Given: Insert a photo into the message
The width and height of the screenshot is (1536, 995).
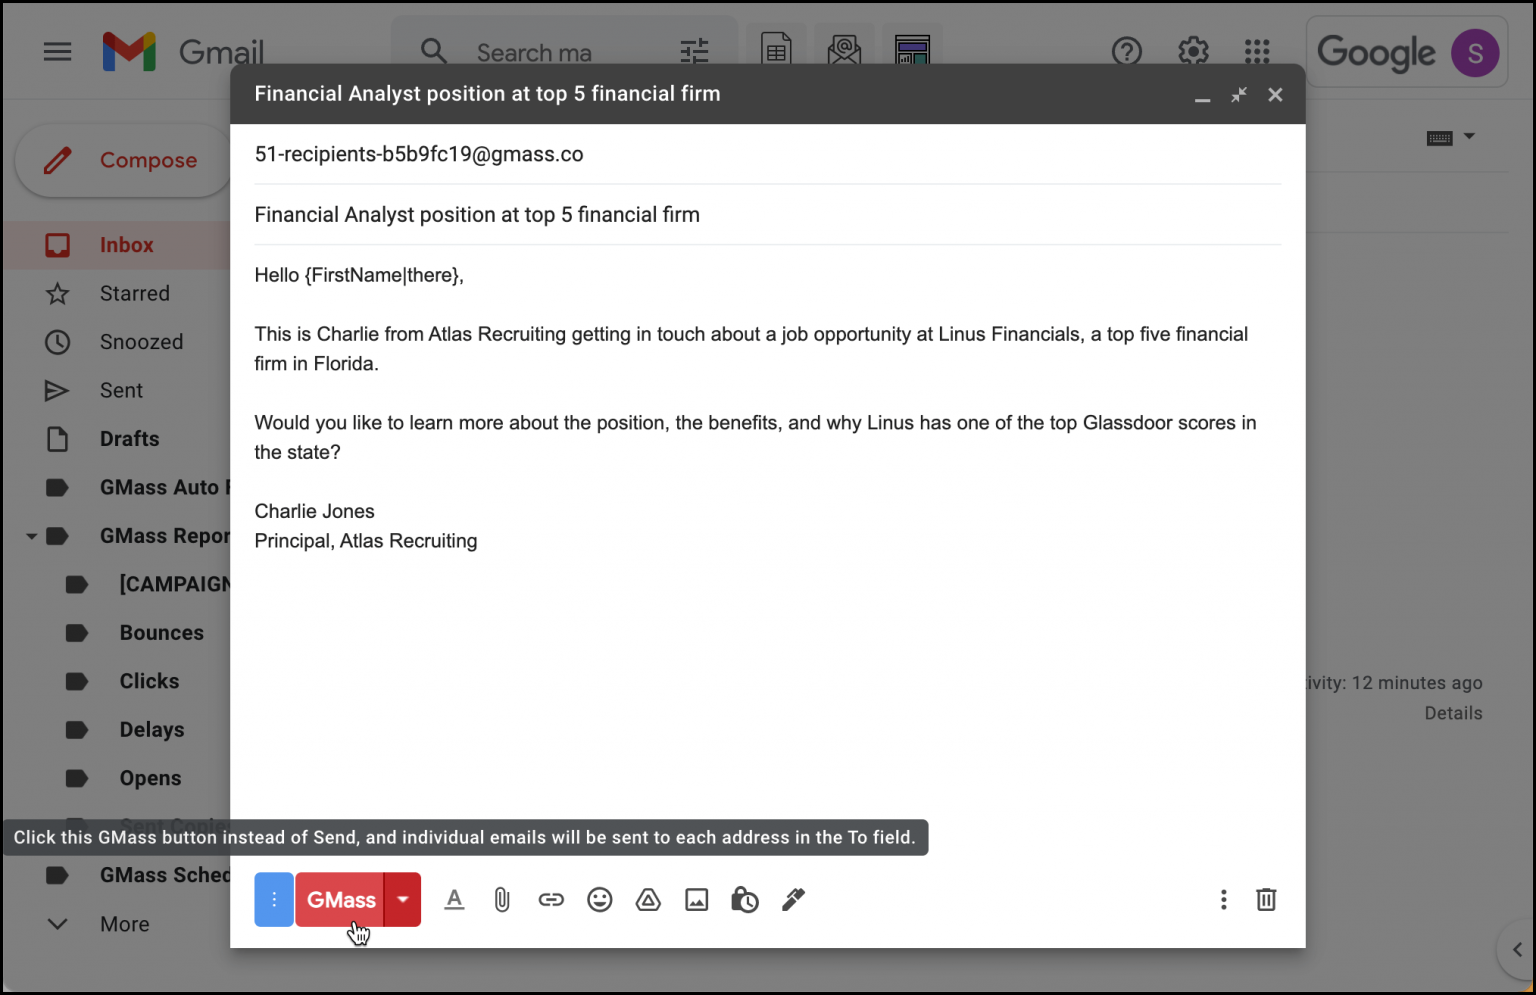Looking at the screenshot, I should pyautogui.click(x=697, y=899).
